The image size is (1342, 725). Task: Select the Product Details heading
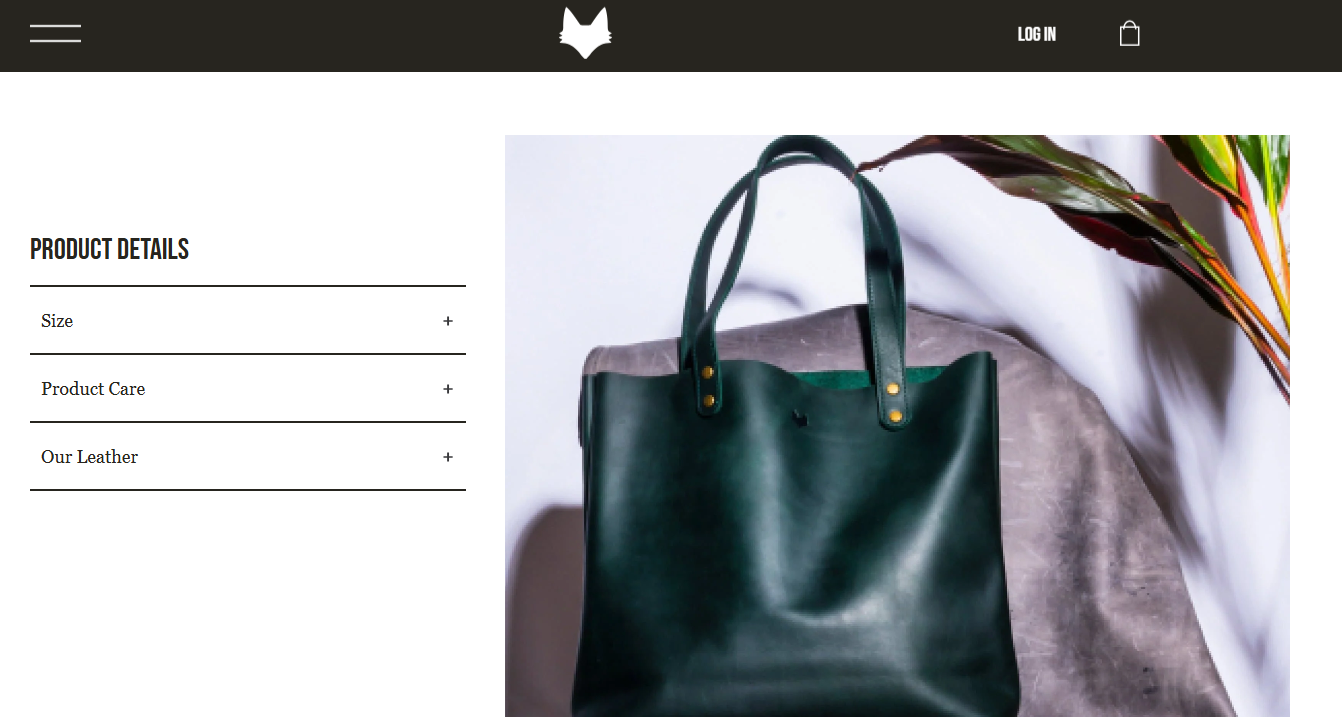pos(110,249)
